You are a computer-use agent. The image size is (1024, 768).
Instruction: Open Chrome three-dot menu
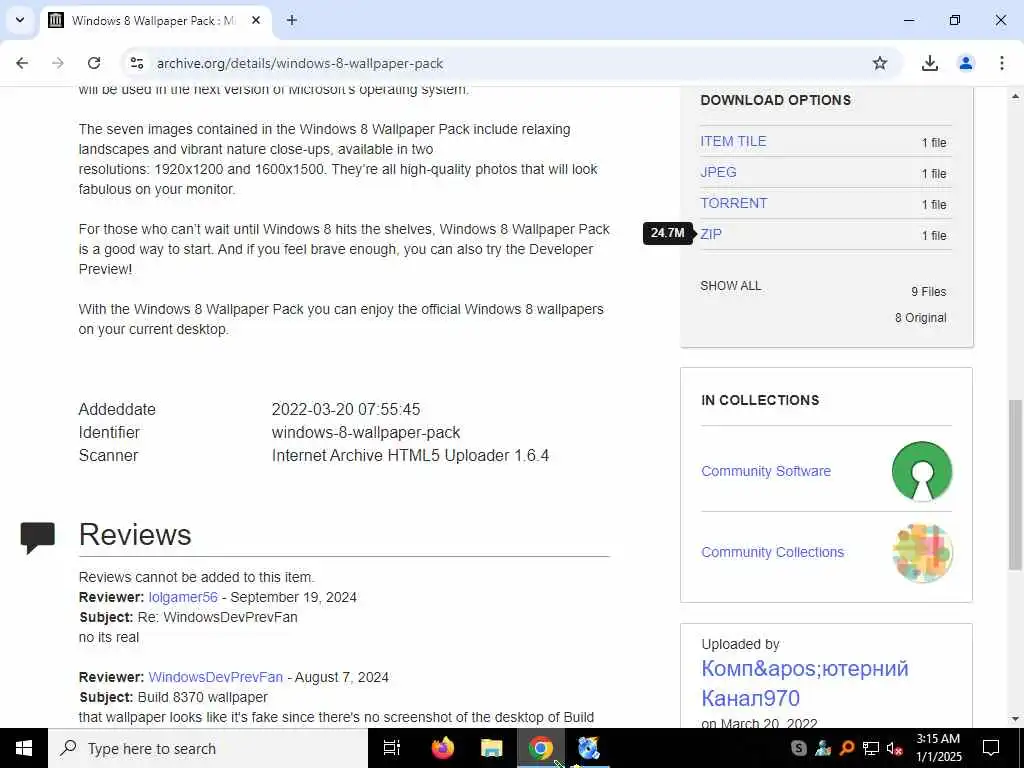[x=1001, y=63]
